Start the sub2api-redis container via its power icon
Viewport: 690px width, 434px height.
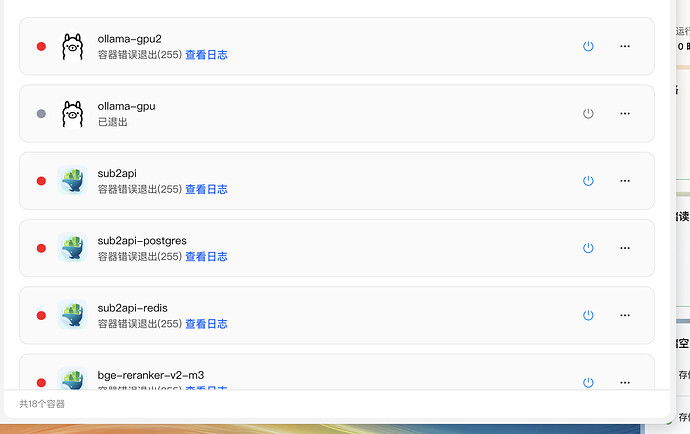(588, 315)
